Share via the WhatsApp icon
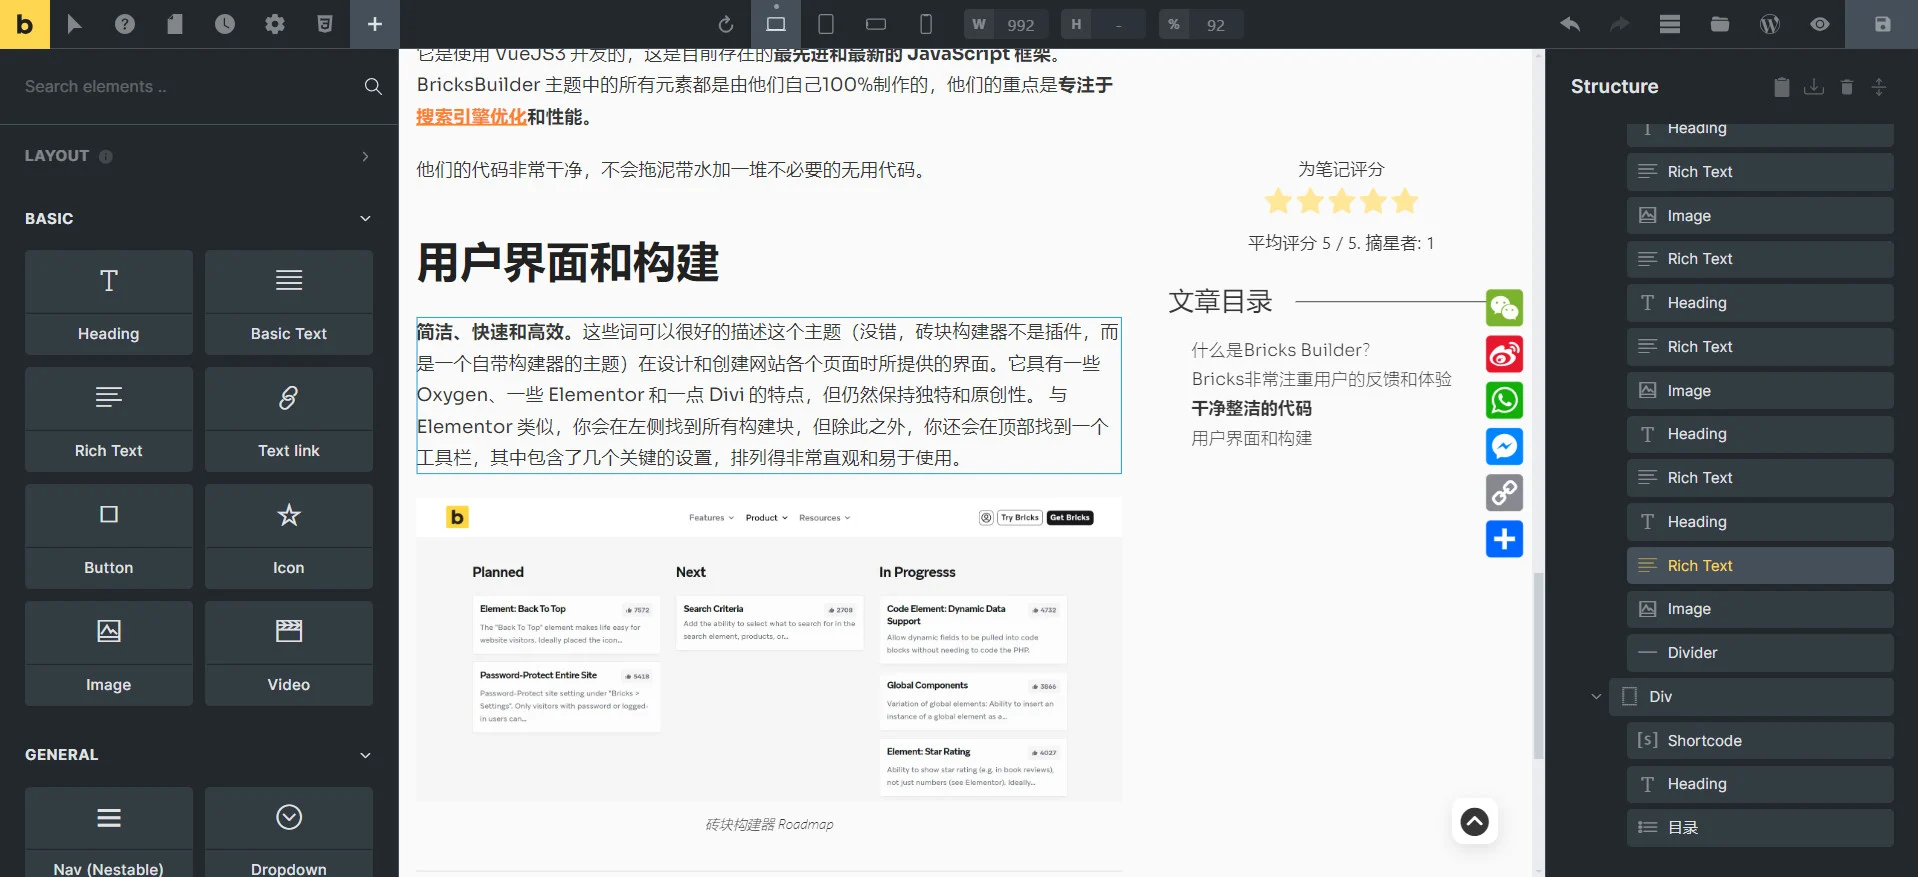The width and height of the screenshot is (1918, 877). pos(1504,400)
